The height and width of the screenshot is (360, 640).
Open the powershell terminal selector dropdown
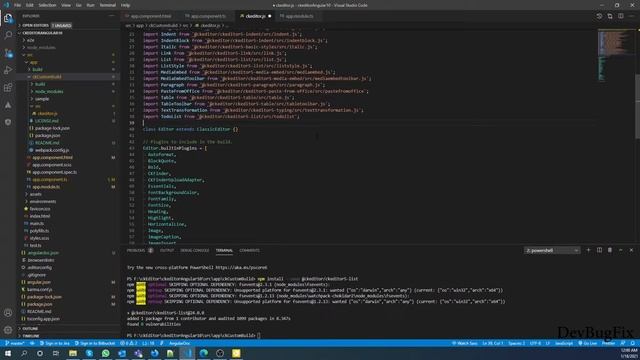coord(552,250)
